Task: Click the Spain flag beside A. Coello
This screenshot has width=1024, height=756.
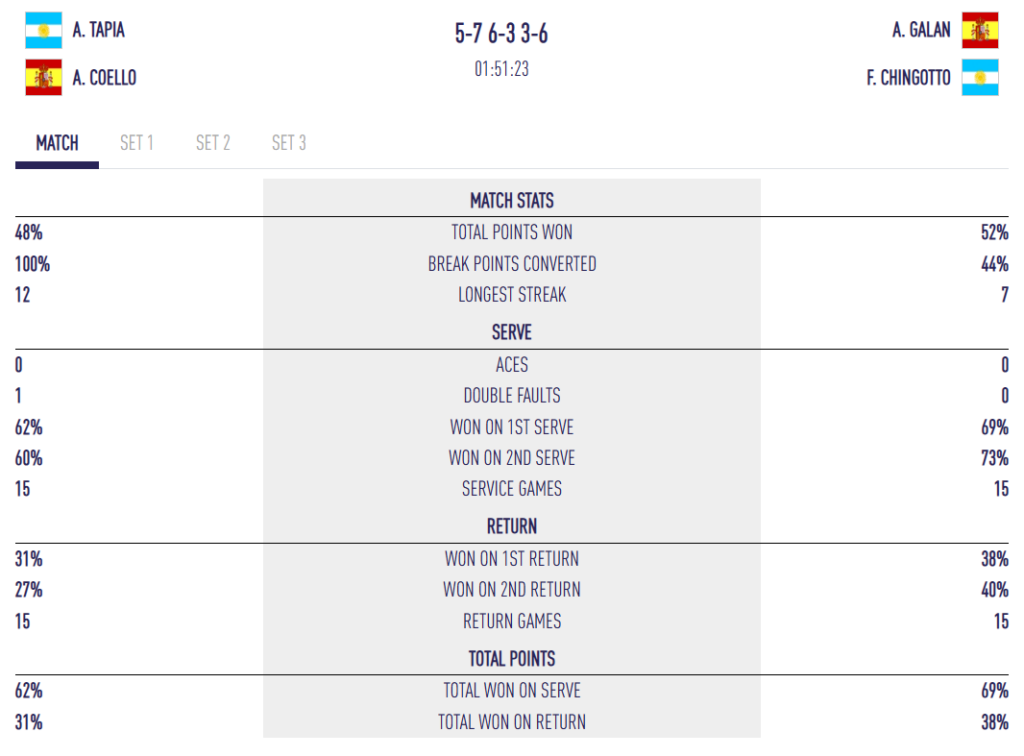Action: [x=43, y=78]
